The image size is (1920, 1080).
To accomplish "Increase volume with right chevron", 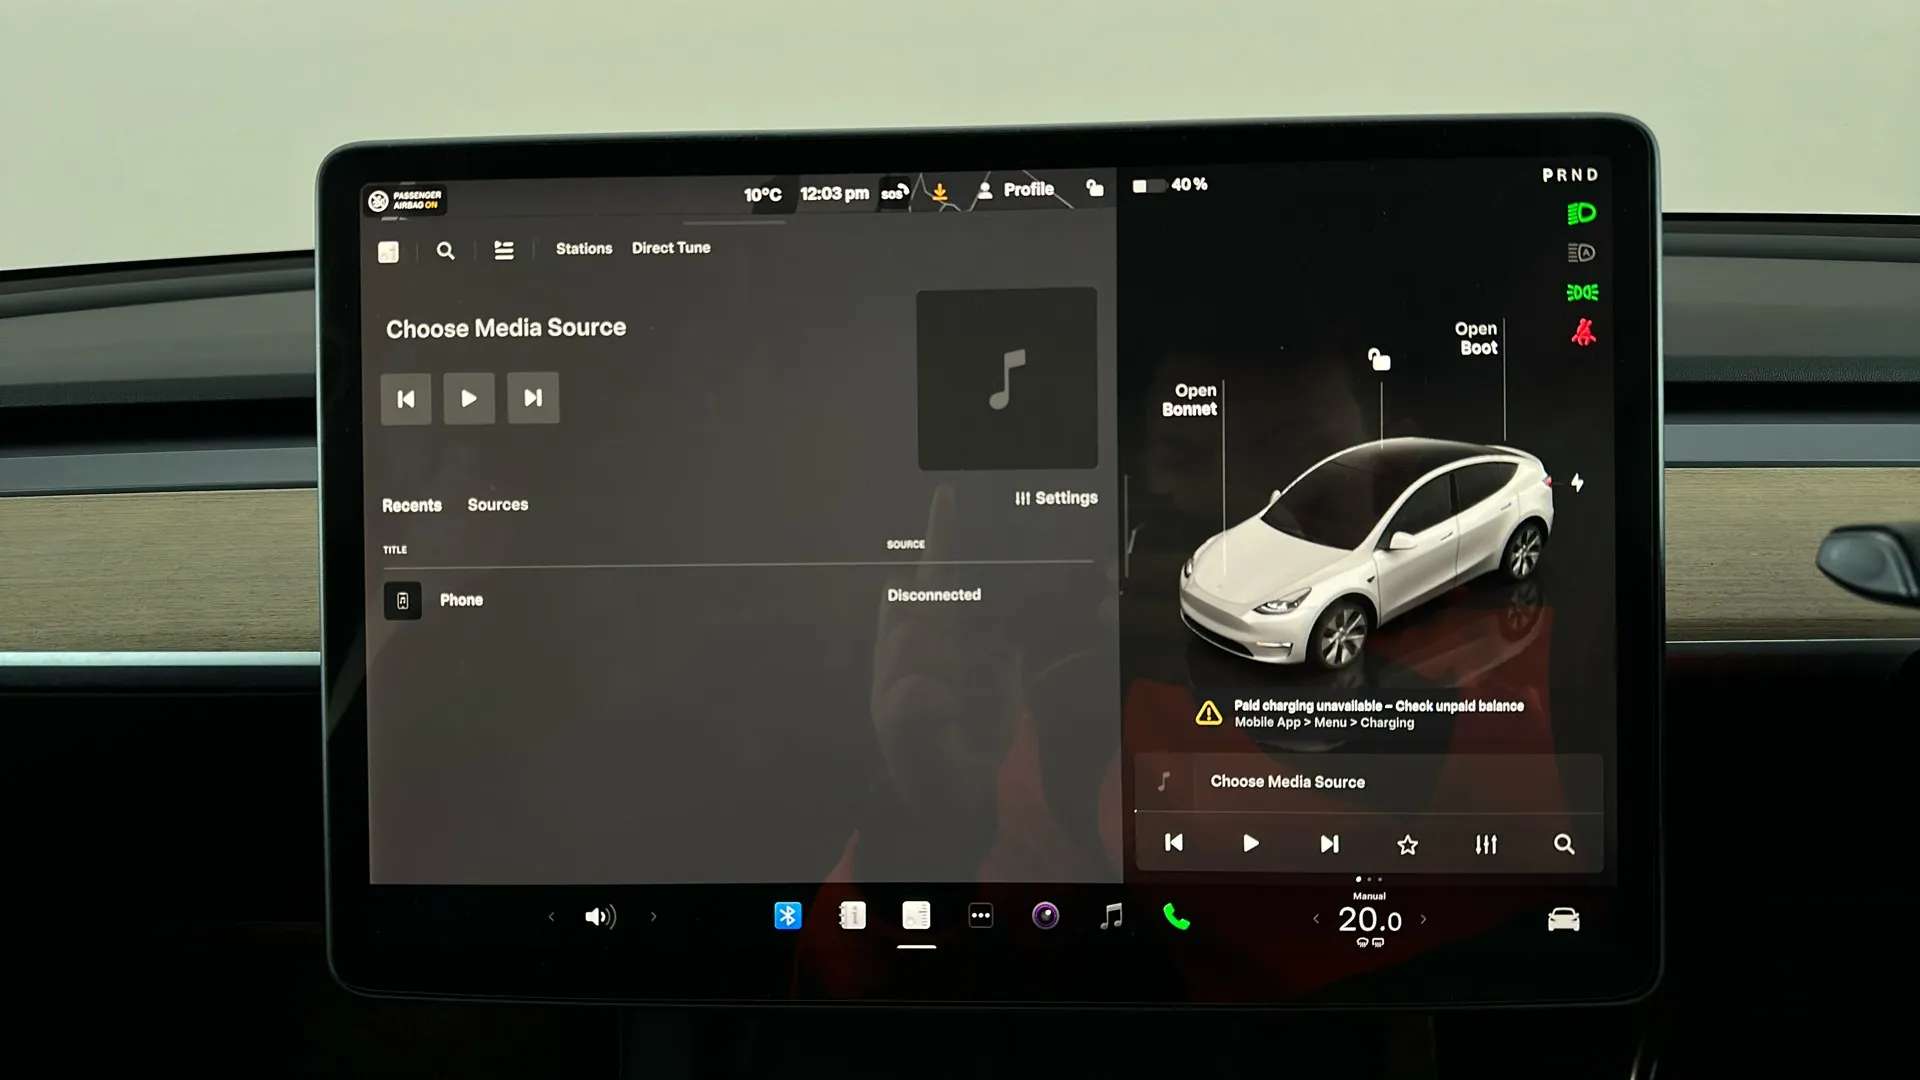I will tap(654, 916).
